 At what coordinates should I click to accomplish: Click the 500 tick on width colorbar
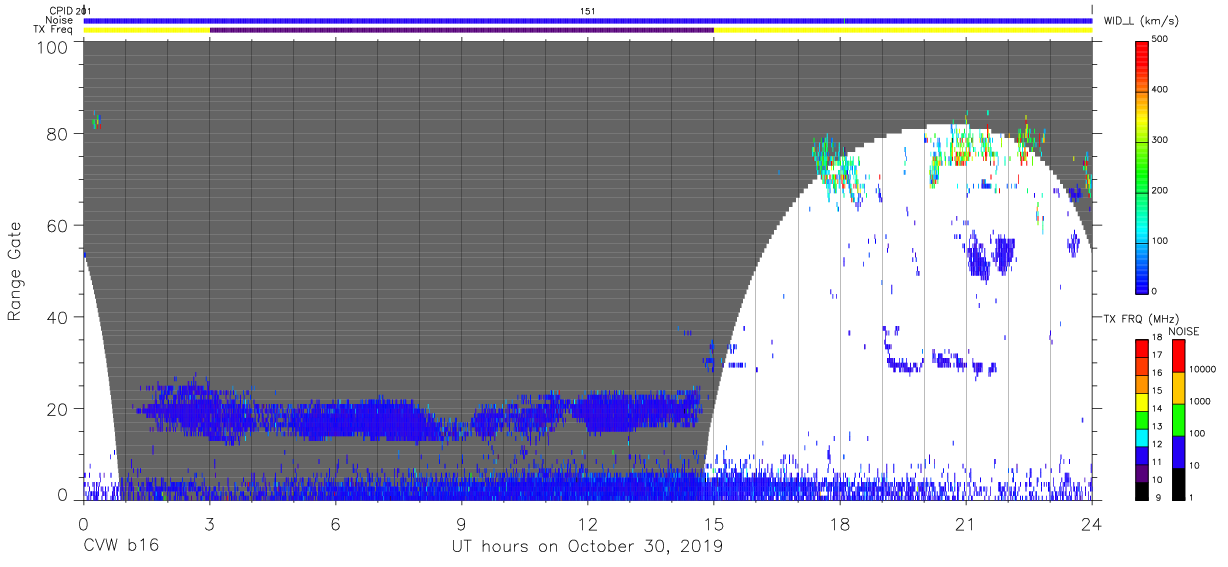(x=1161, y=39)
